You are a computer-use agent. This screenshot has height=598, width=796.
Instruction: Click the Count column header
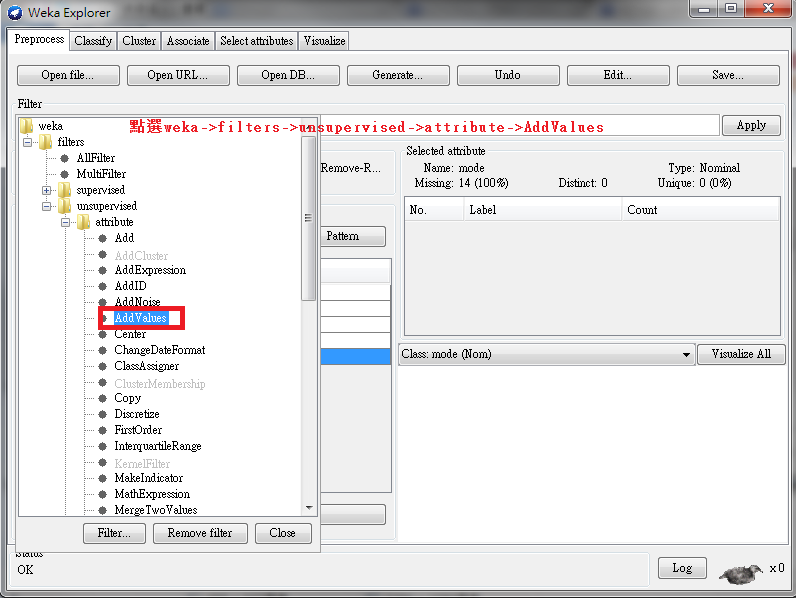point(700,210)
